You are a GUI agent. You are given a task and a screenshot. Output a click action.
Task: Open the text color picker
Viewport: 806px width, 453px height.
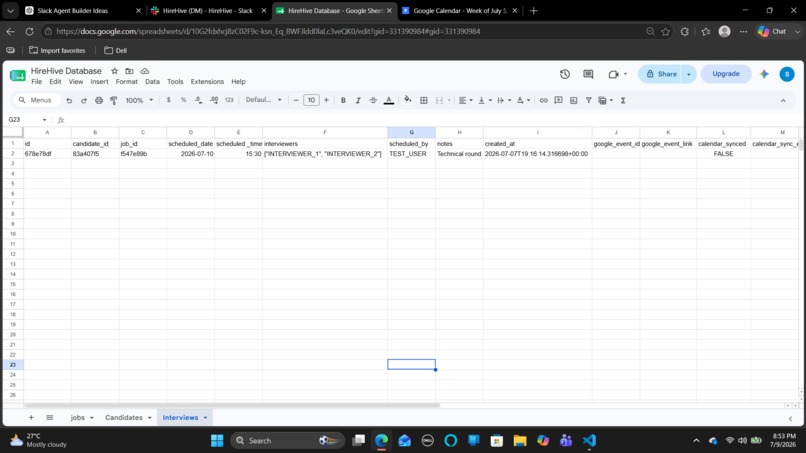tap(389, 100)
